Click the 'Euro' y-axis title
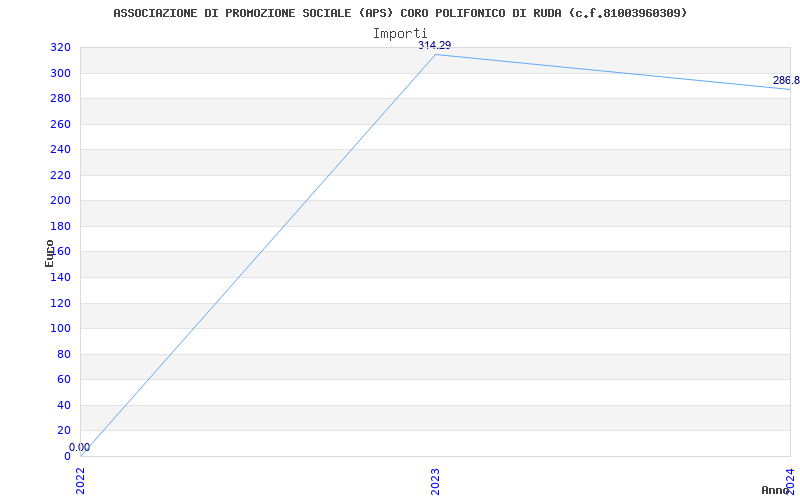Viewport: 800px width, 500px height. pos(49,254)
